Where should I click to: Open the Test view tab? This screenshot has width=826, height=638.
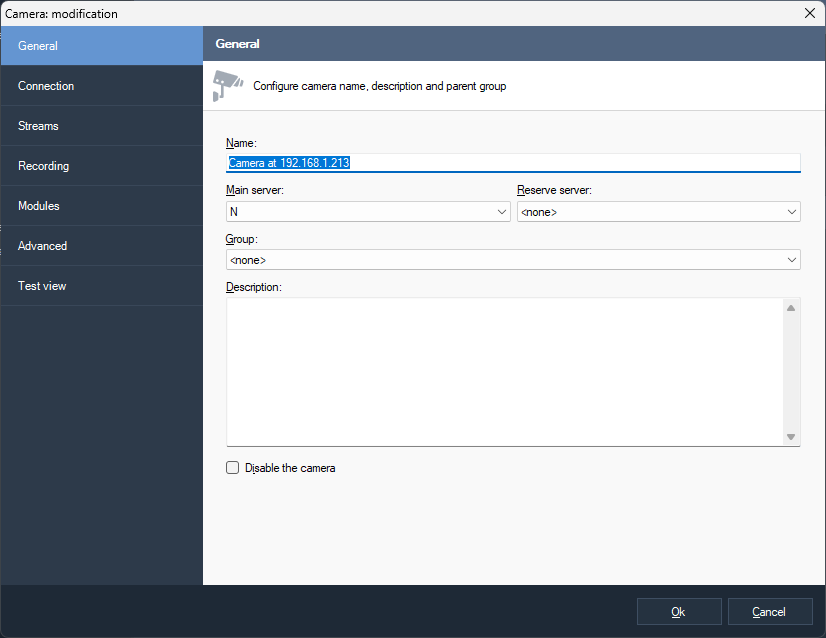101,286
